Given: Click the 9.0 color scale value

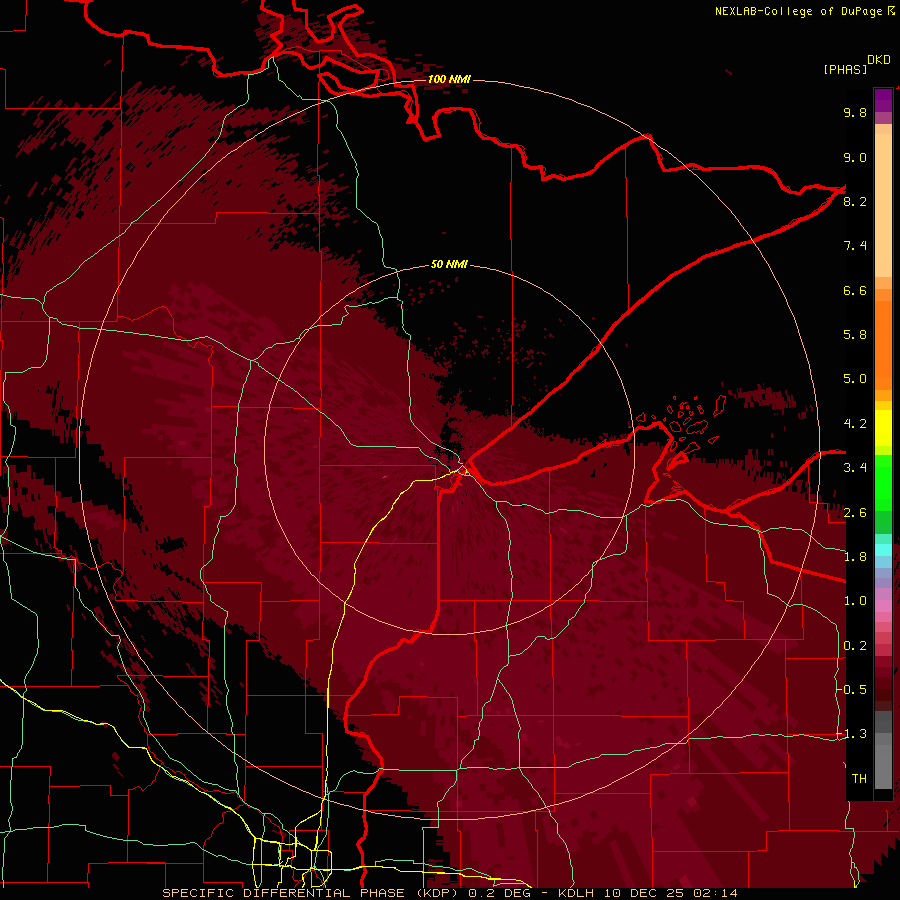Looking at the screenshot, I should click(855, 157).
